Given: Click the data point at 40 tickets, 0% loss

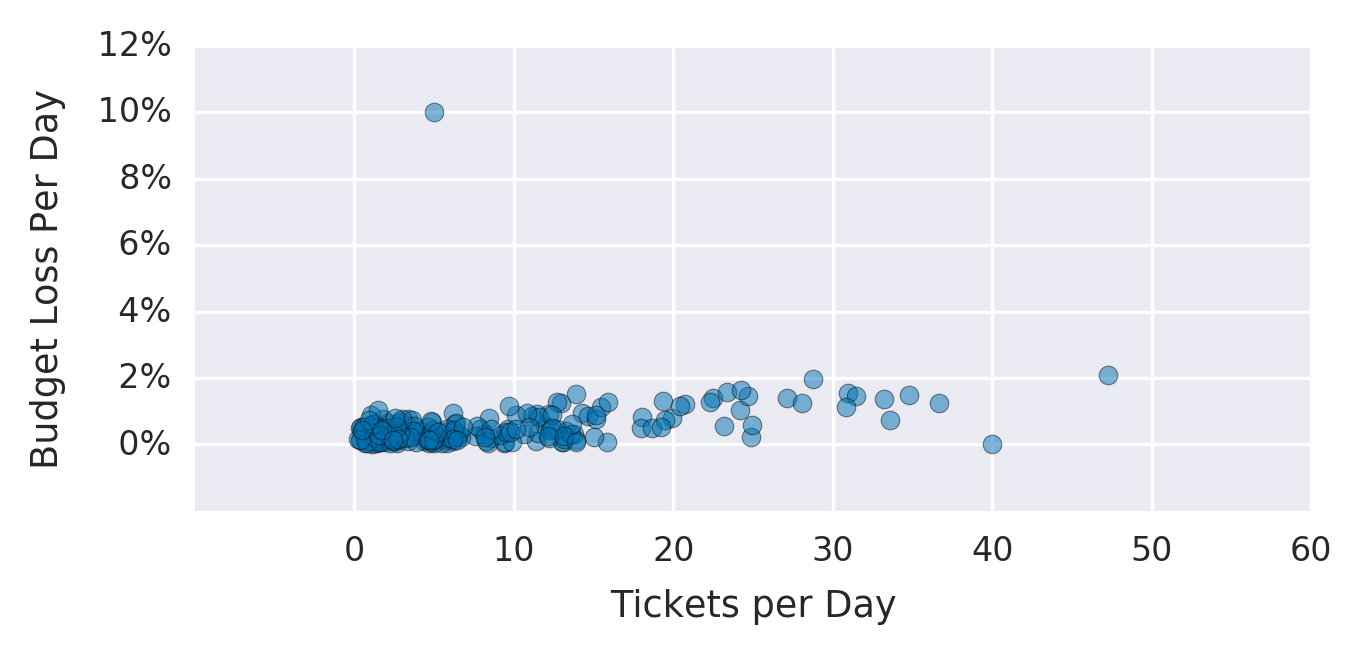Looking at the screenshot, I should (x=992, y=444).
